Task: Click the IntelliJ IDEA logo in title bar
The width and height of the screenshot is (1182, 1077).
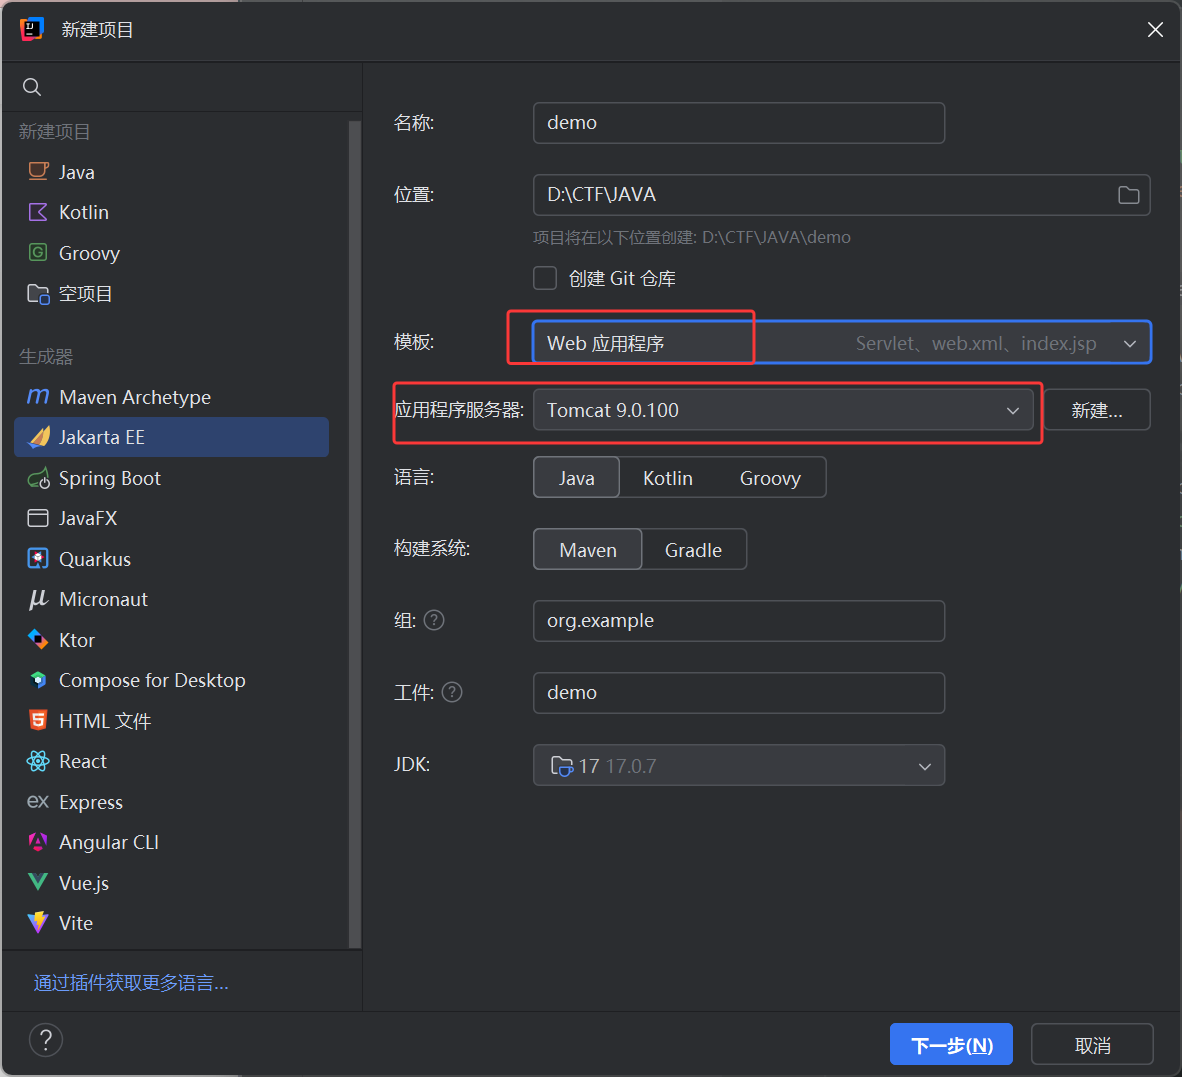Action: (x=32, y=29)
